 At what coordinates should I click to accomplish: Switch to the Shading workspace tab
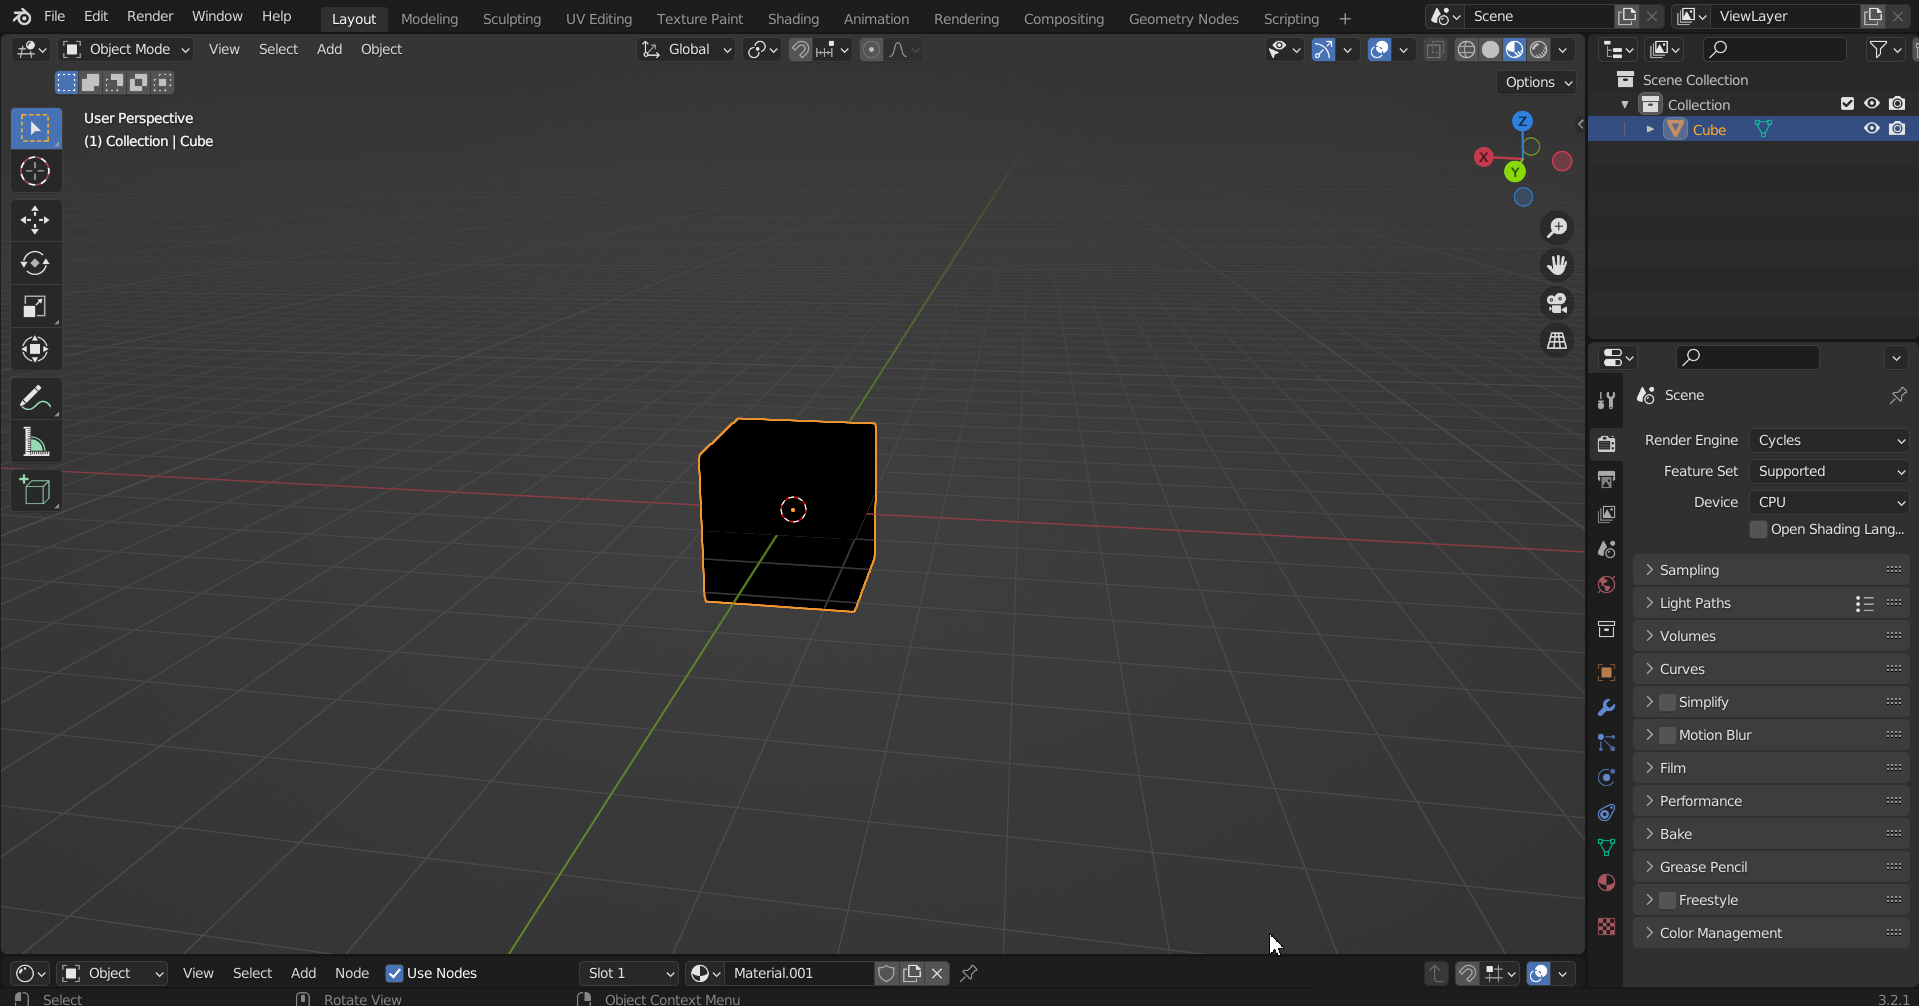click(x=793, y=19)
